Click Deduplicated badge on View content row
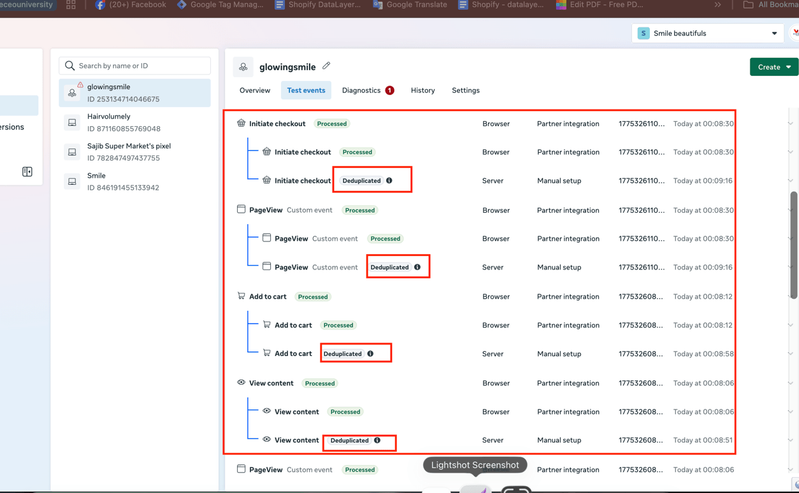 pyautogui.click(x=350, y=440)
